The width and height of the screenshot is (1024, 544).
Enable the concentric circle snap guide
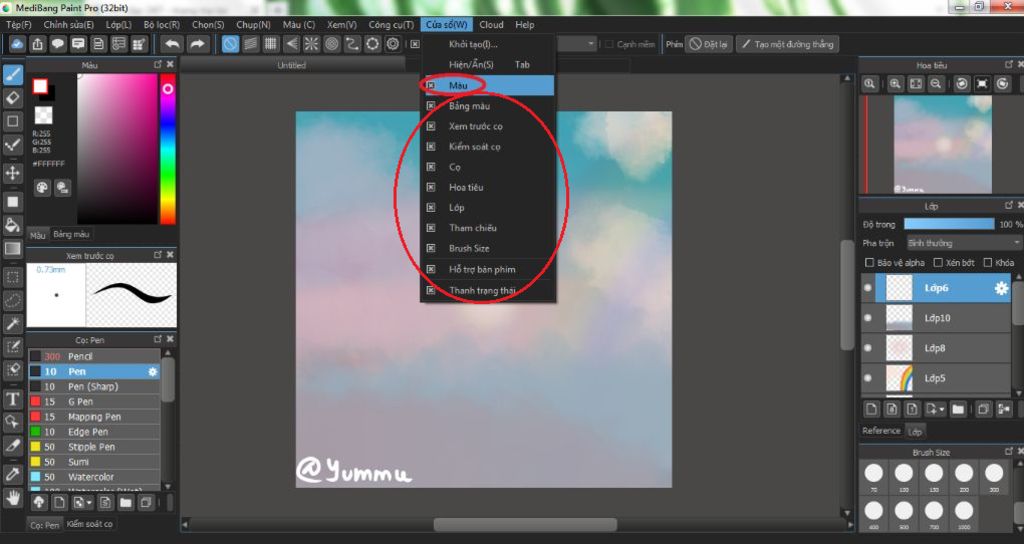pos(332,44)
